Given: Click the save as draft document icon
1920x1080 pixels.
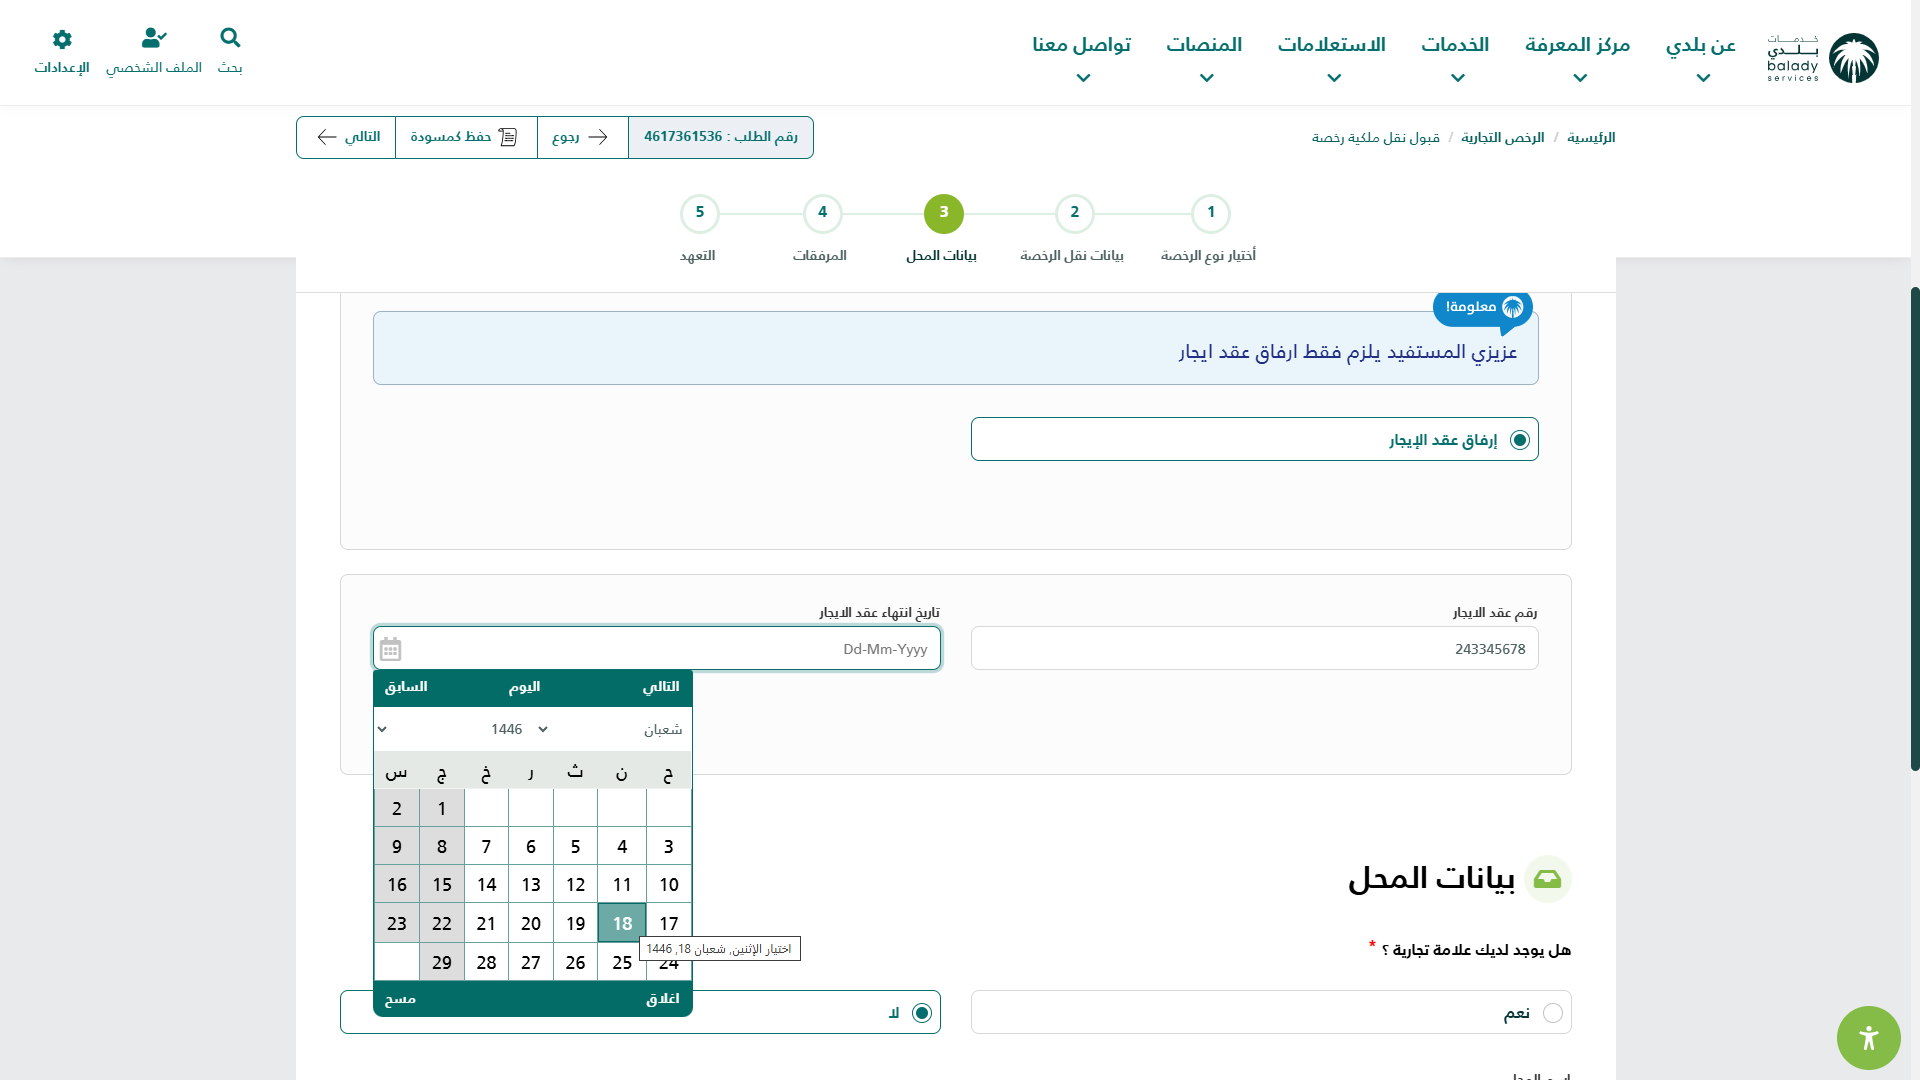Looking at the screenshot, I should tap(508, 137).
